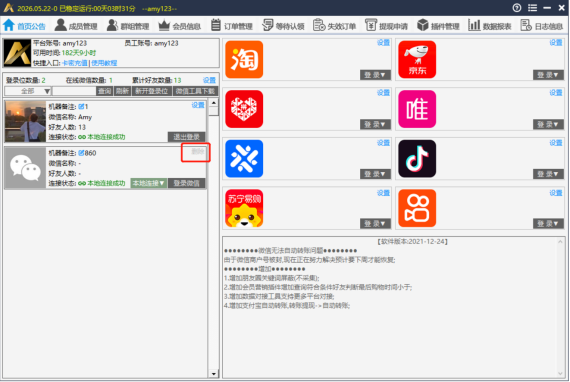This screenshot has height=382, width=570.
Task: Click the search input field beside 全部
Action: [75, 91]
